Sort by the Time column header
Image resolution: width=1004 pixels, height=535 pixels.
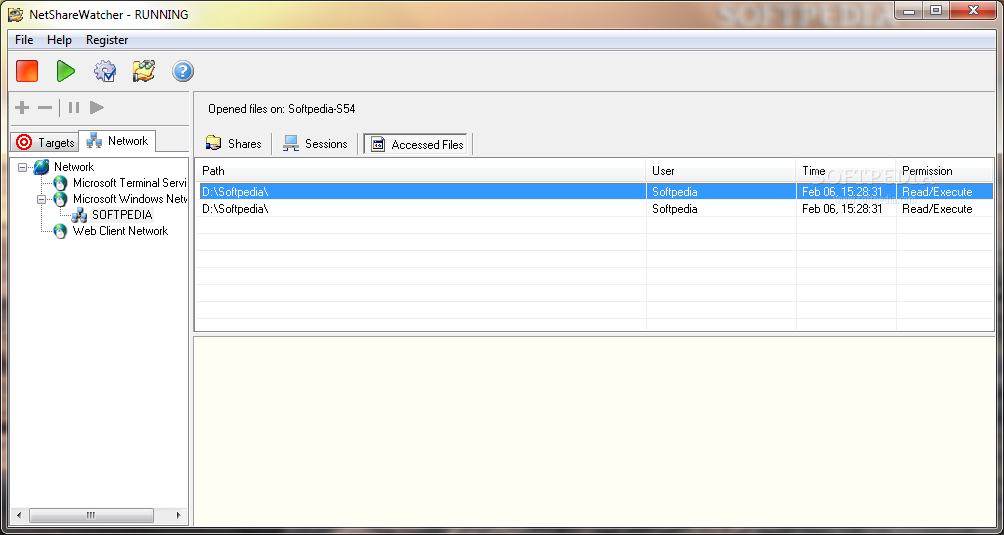click(x=846, y=171)
